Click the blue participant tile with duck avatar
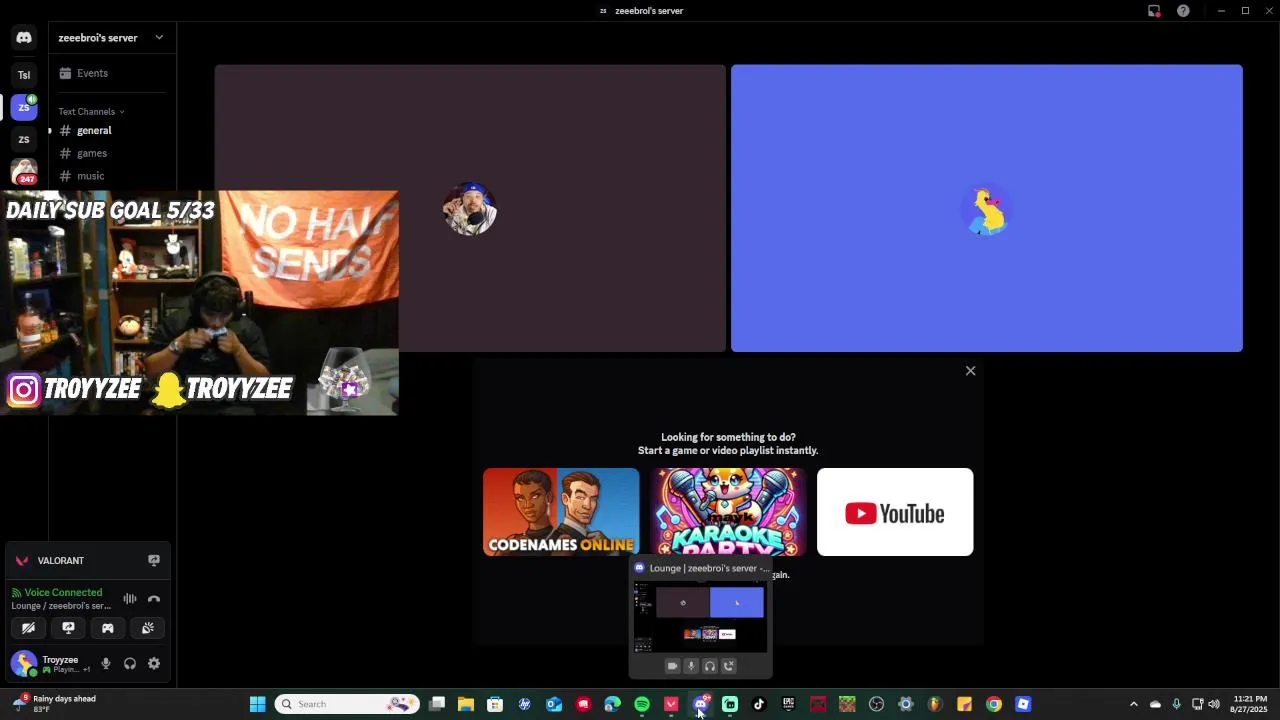The height and width of the screenshot is (720, 1280). click(x=987, y=208)
